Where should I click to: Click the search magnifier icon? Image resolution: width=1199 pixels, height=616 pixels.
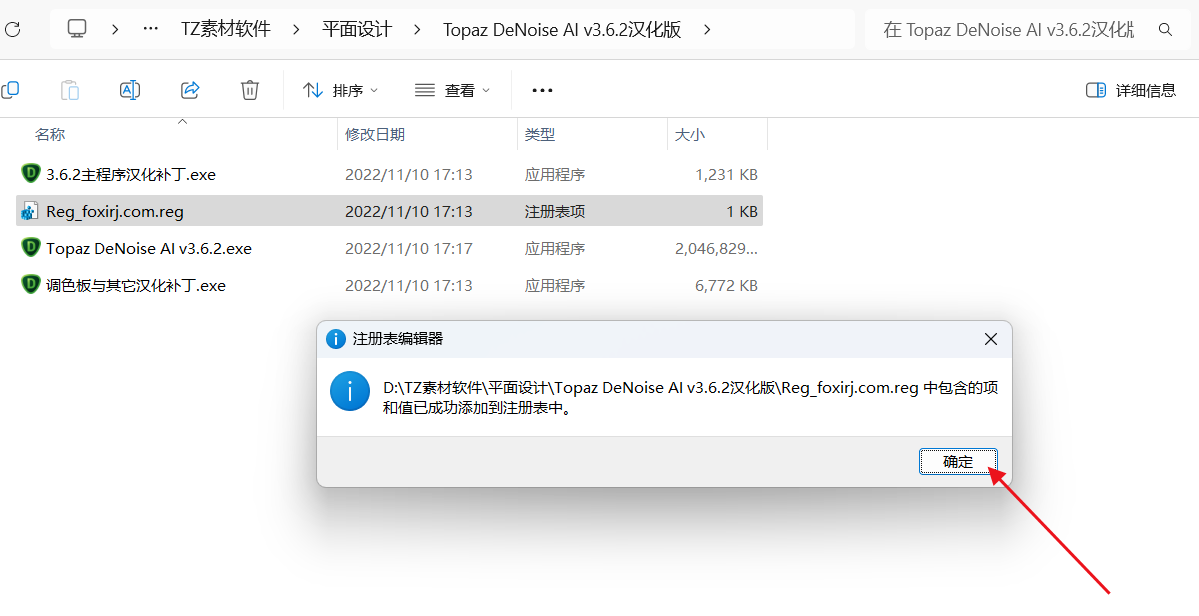click(x=1165, y=30)
